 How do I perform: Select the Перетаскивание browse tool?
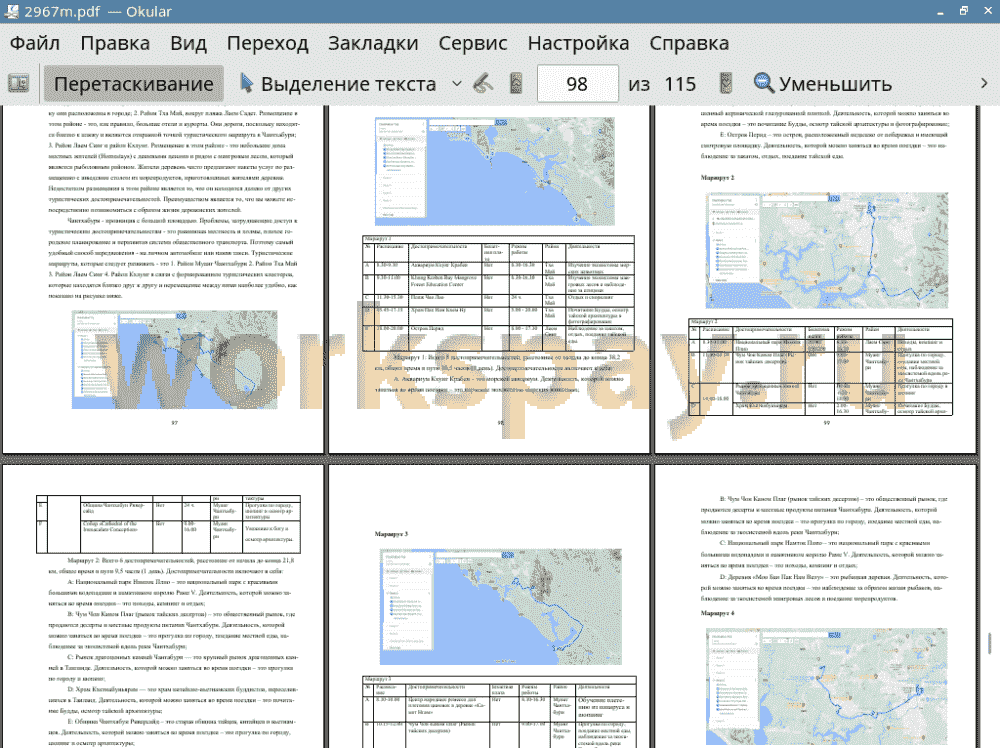coord(133,84)
